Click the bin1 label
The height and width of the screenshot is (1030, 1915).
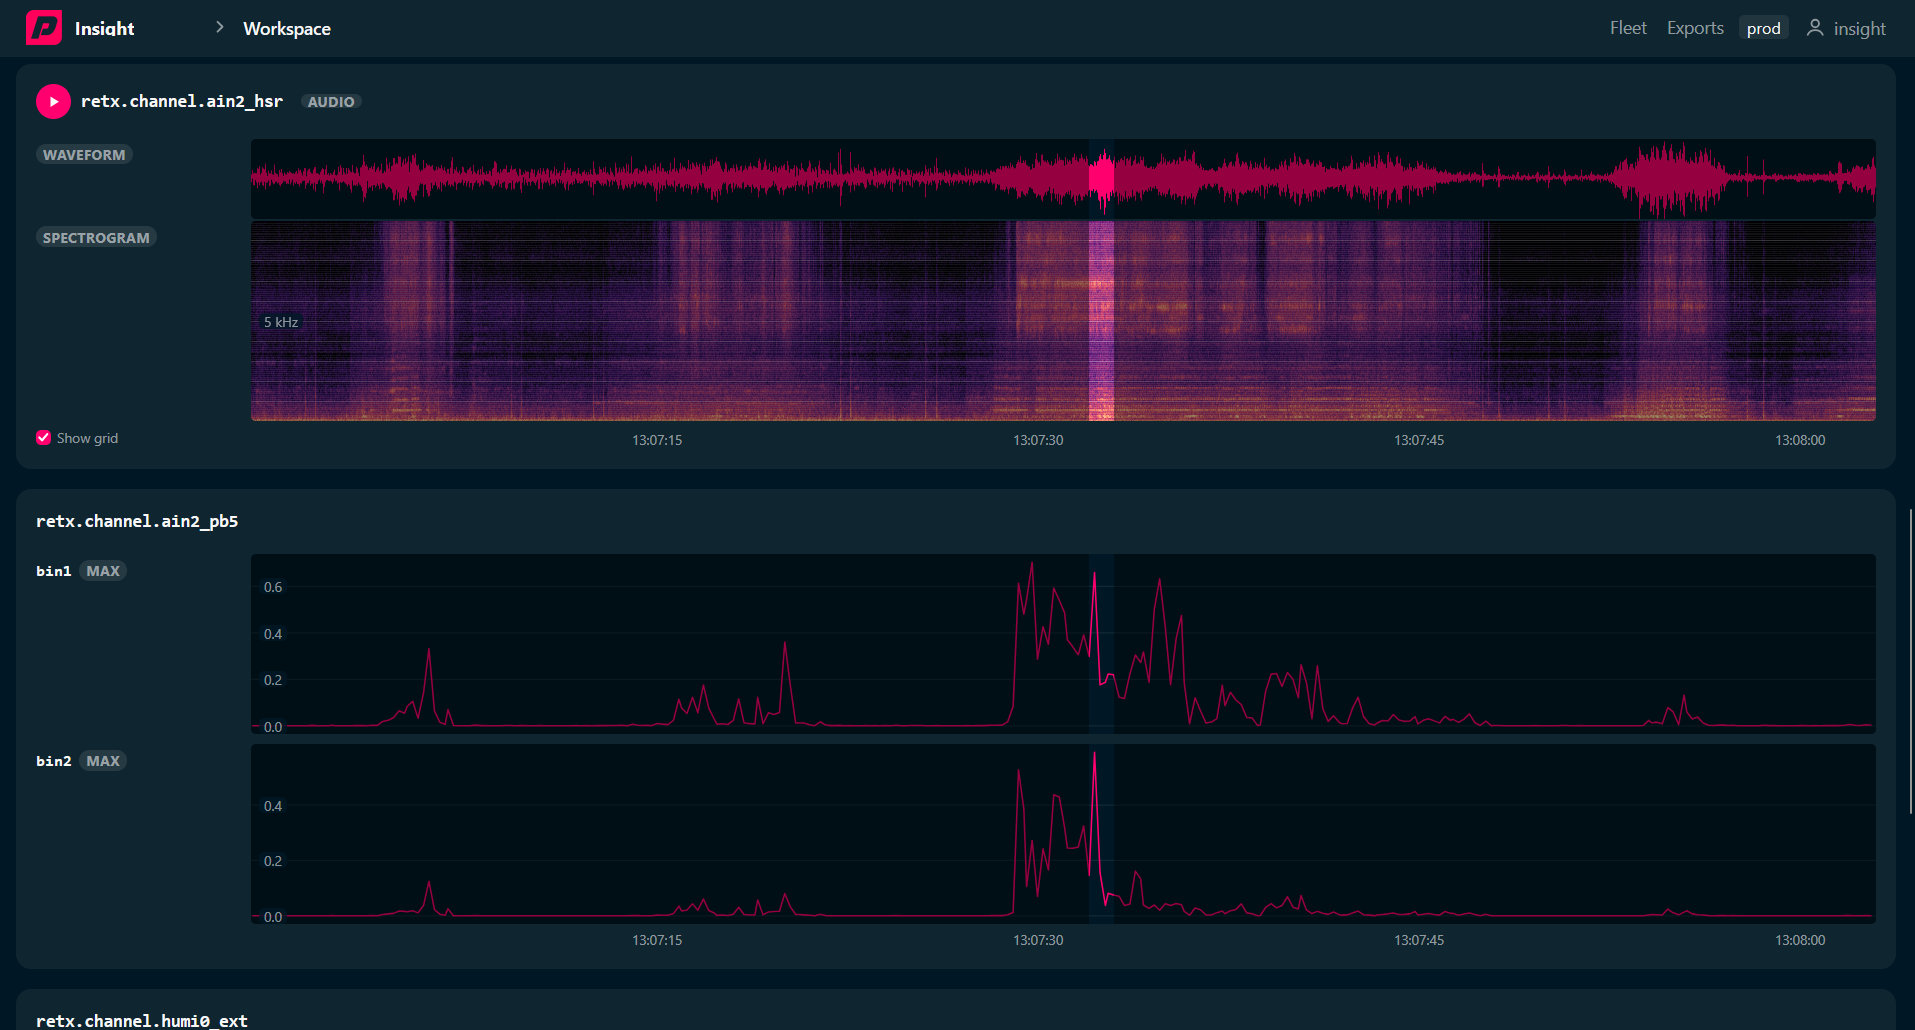[54, 571]
